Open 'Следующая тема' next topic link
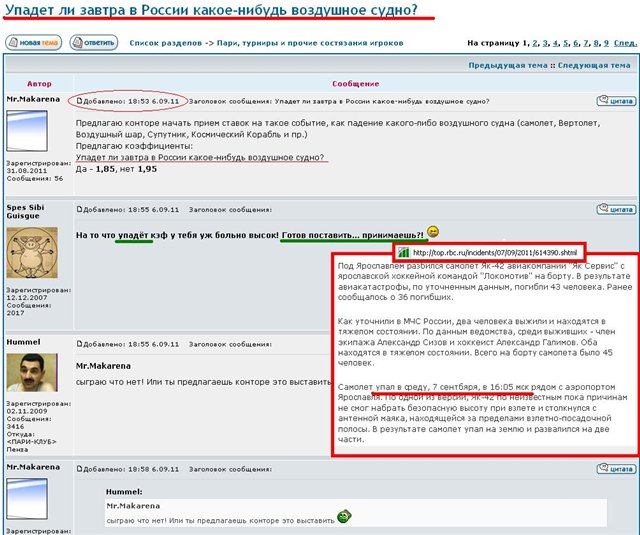 pos(594,65)
